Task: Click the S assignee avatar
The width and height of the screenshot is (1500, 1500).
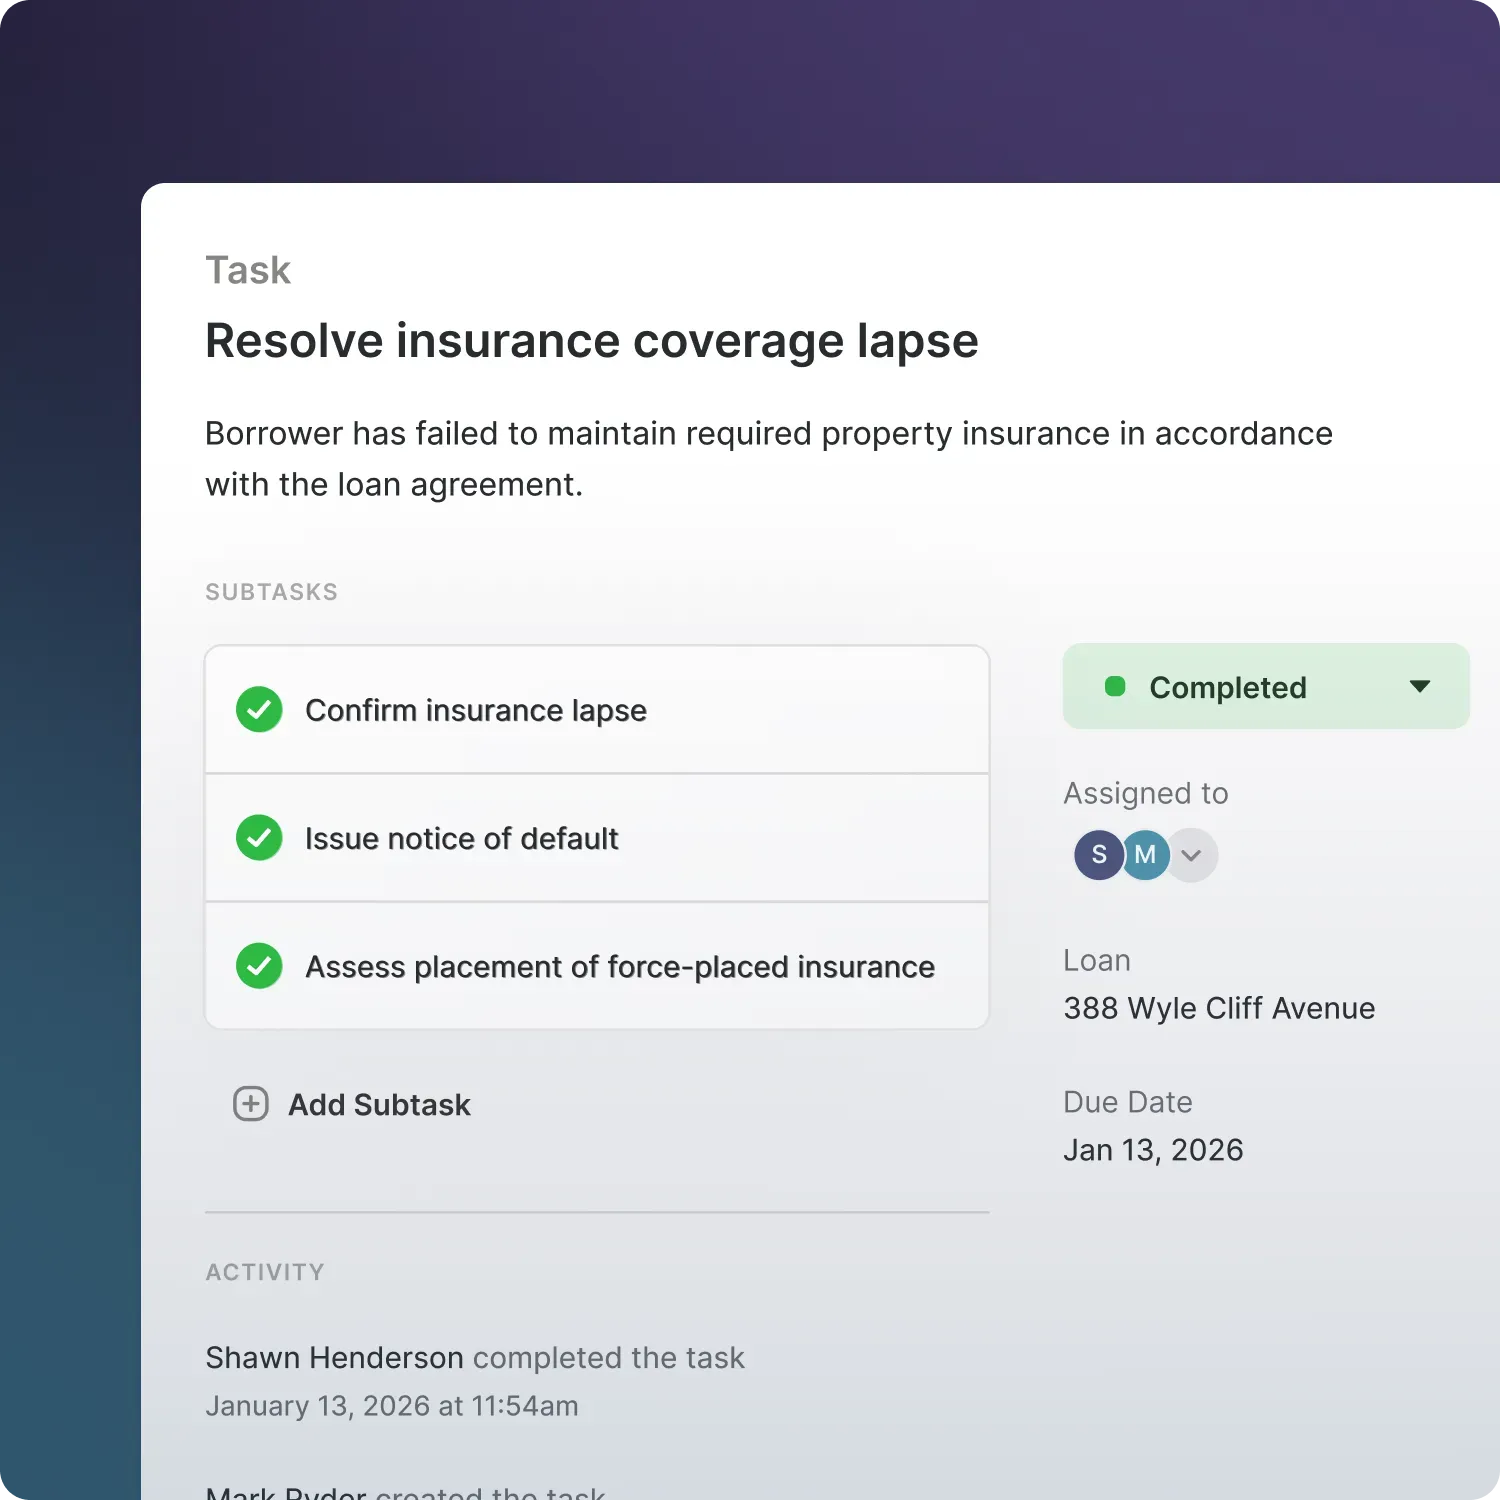Action: pyautogui.click(x=1098, y=855)
